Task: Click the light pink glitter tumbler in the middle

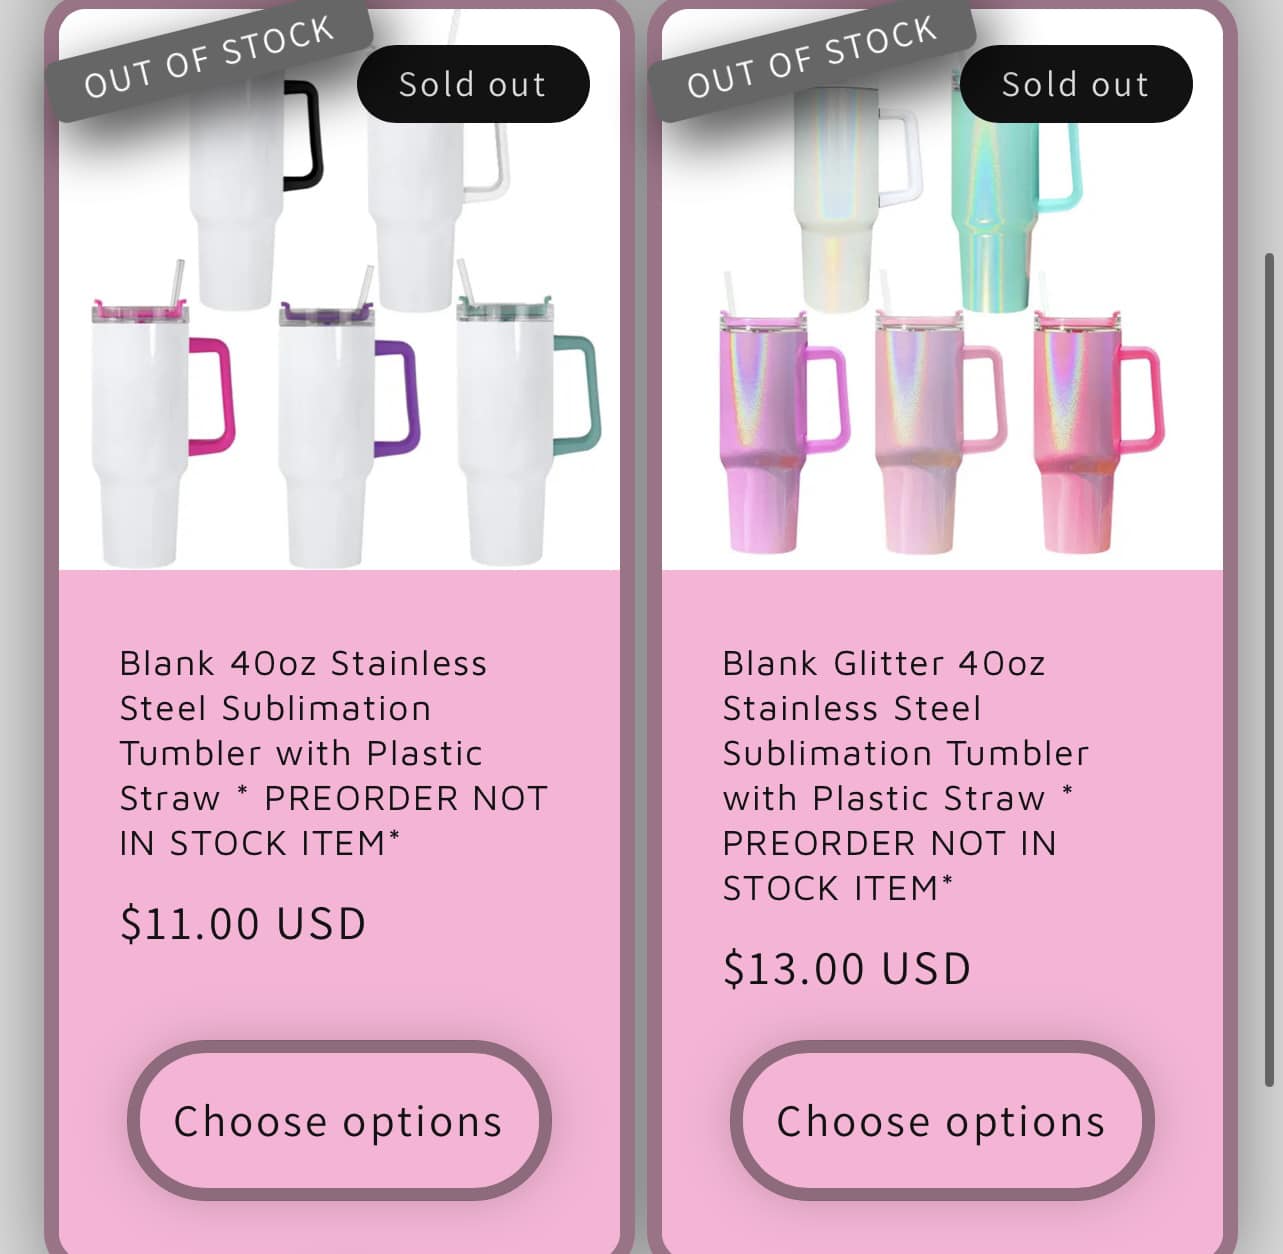Action: [918, 430]
